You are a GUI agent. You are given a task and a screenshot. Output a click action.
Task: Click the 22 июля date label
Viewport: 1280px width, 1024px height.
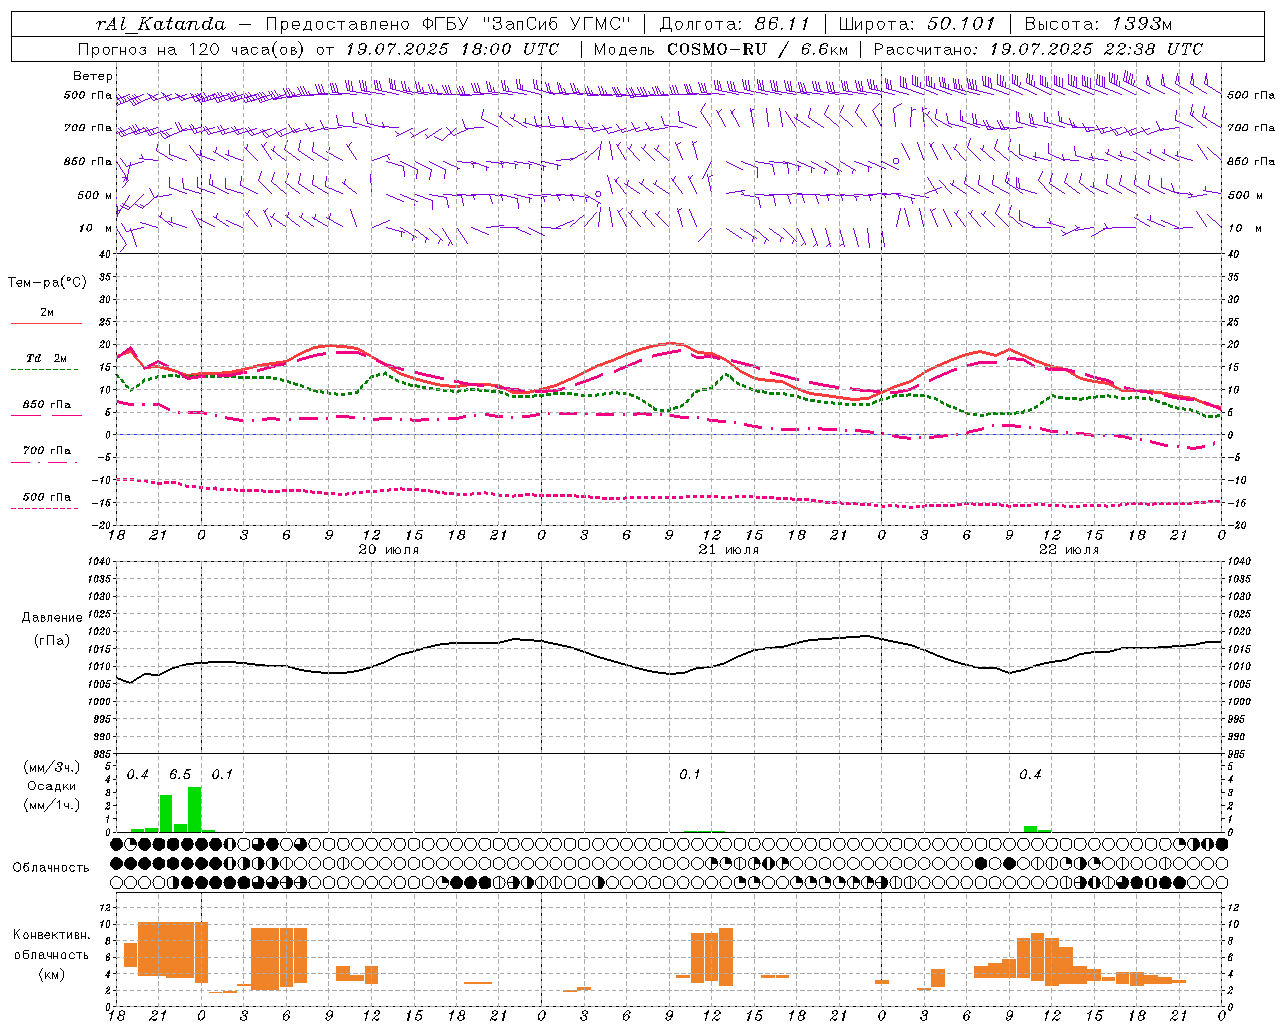1069,549
